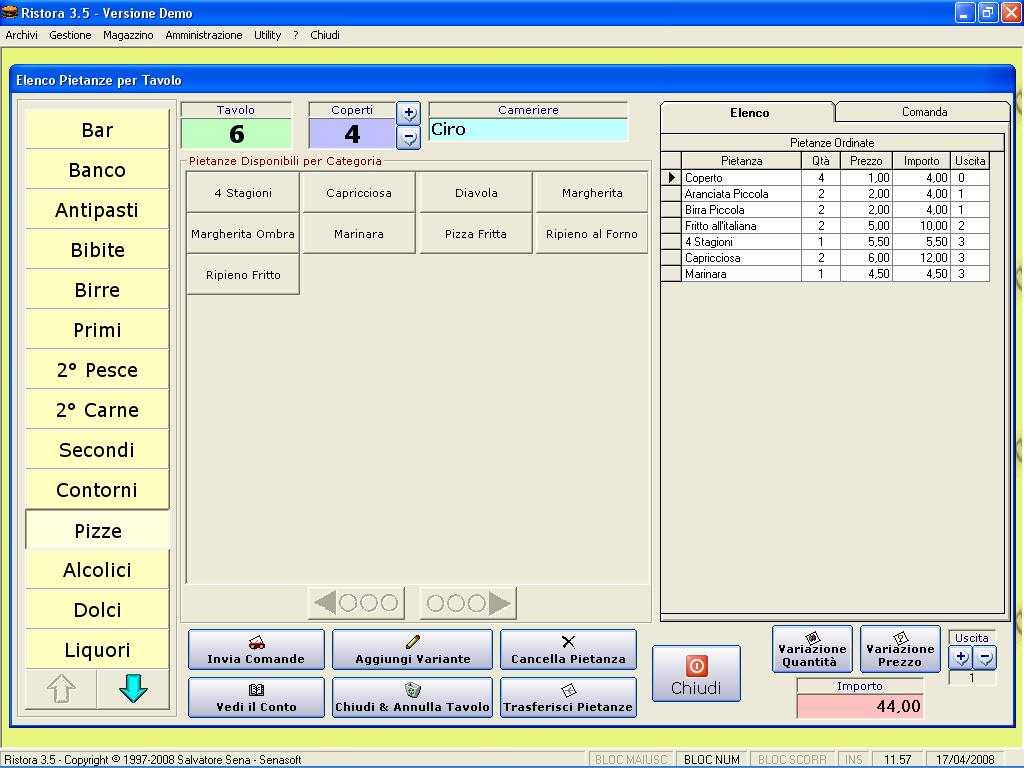Viewport: 1024px width, 768px height.
Task: Open the Archivi menu
Action: tap(22, 35)
